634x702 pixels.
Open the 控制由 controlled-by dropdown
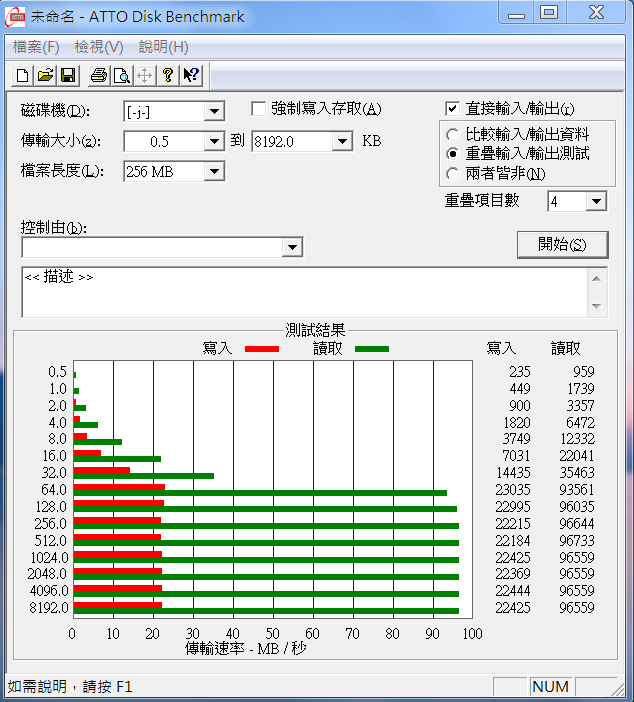(292, 247)
